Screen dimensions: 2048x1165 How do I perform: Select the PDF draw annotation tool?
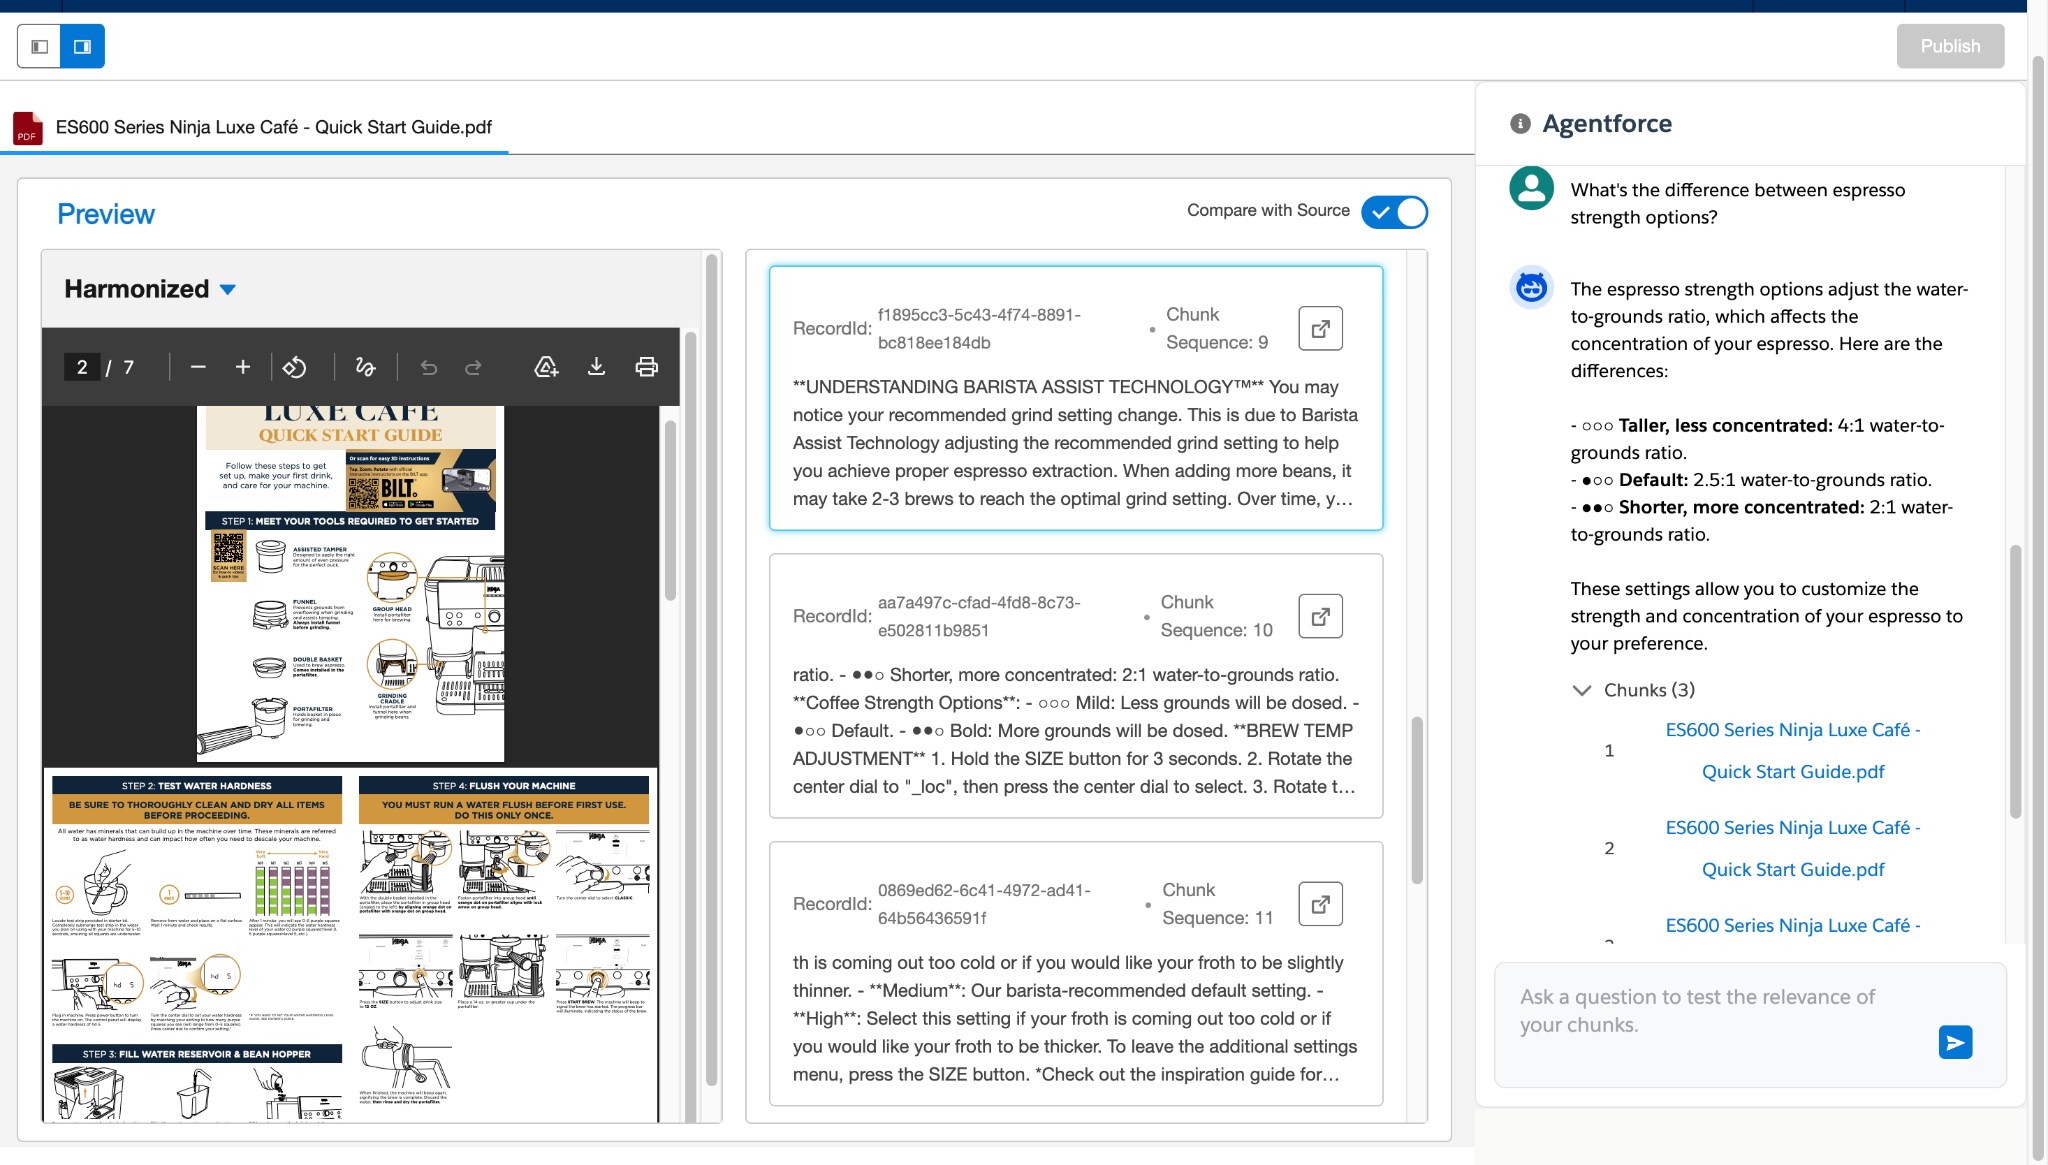365,367
